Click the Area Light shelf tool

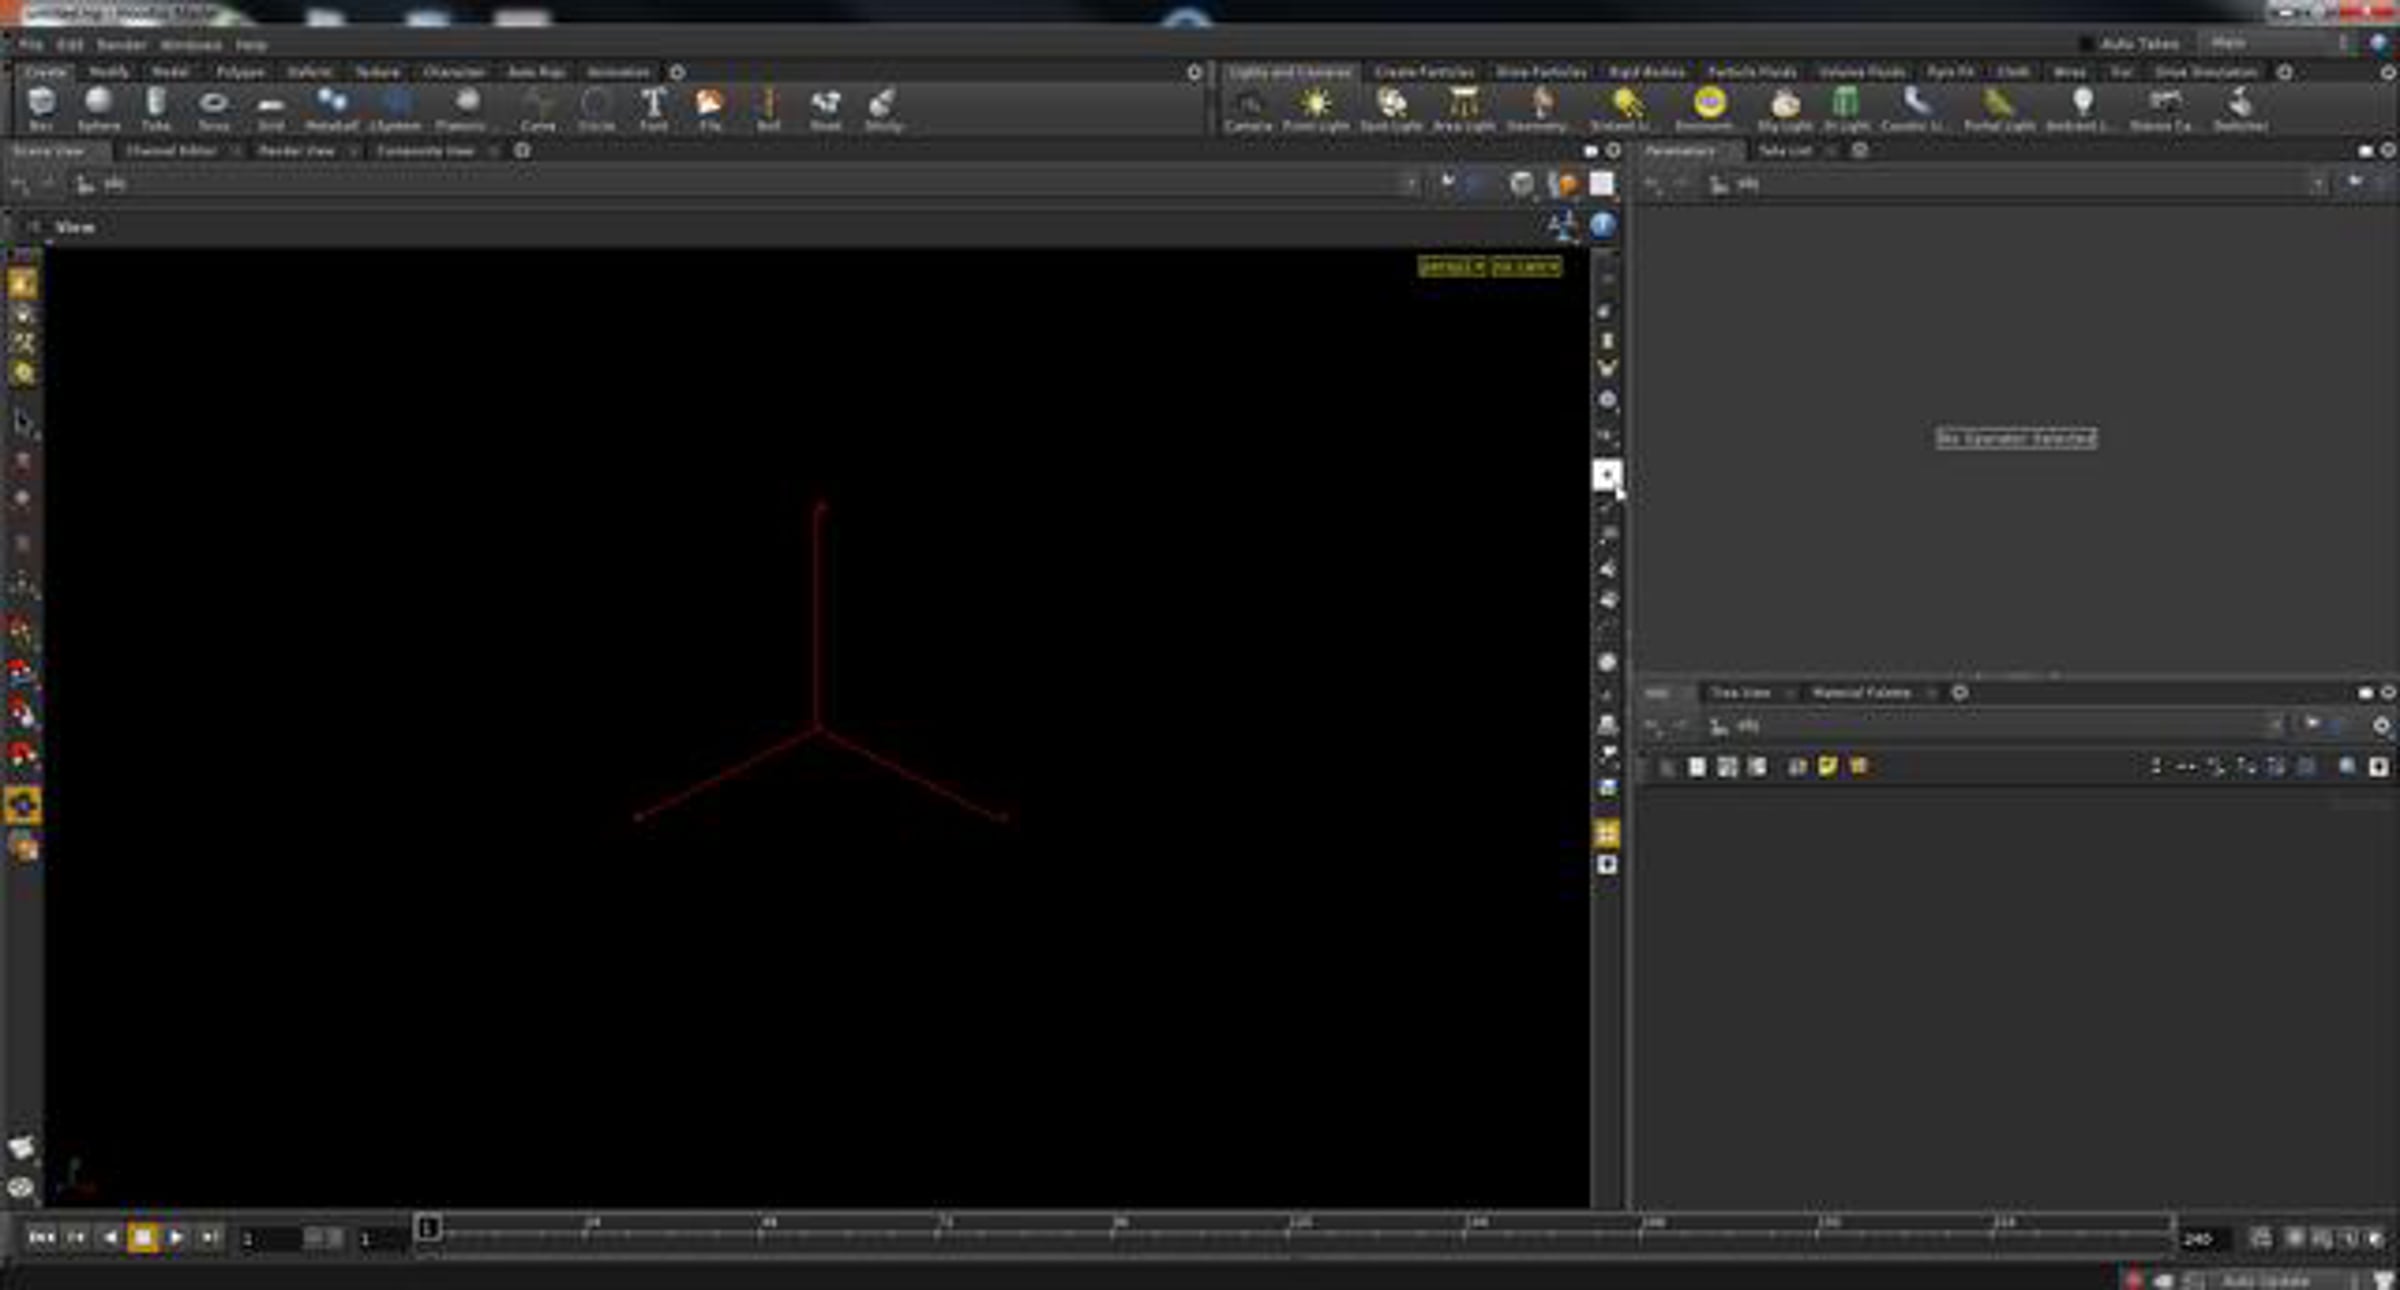point(1463,108)
